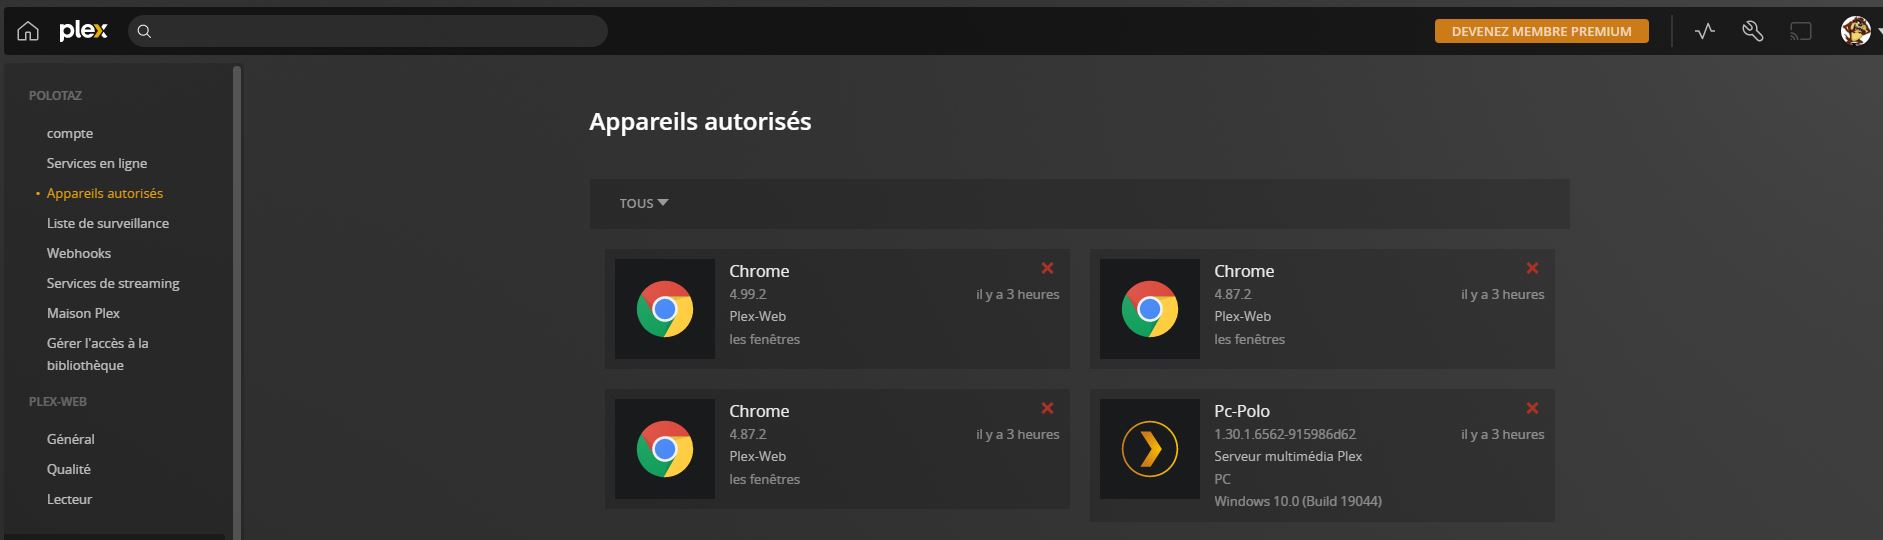Remove the Chrome 4.99.2 device
1883x540 pixels.
[1047, 268]
